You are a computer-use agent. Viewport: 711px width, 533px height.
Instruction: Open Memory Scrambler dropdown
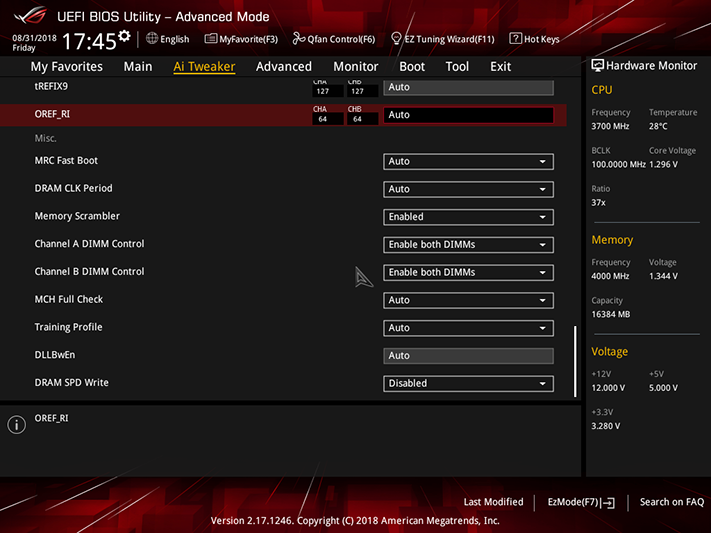click(x=468, y=217)
